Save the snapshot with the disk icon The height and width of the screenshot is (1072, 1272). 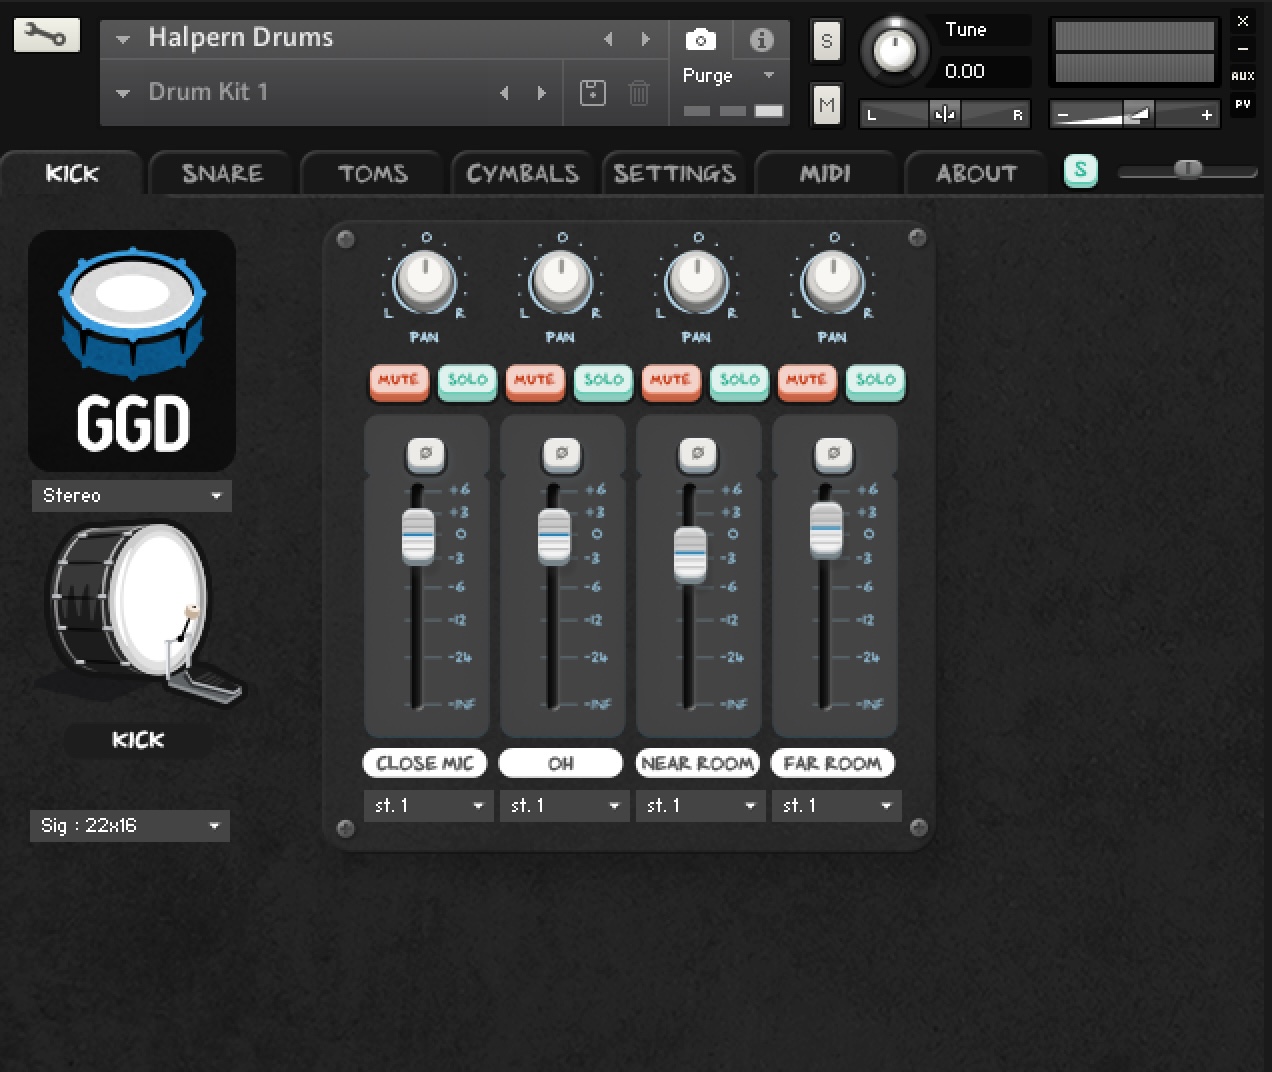click(593, 93)
